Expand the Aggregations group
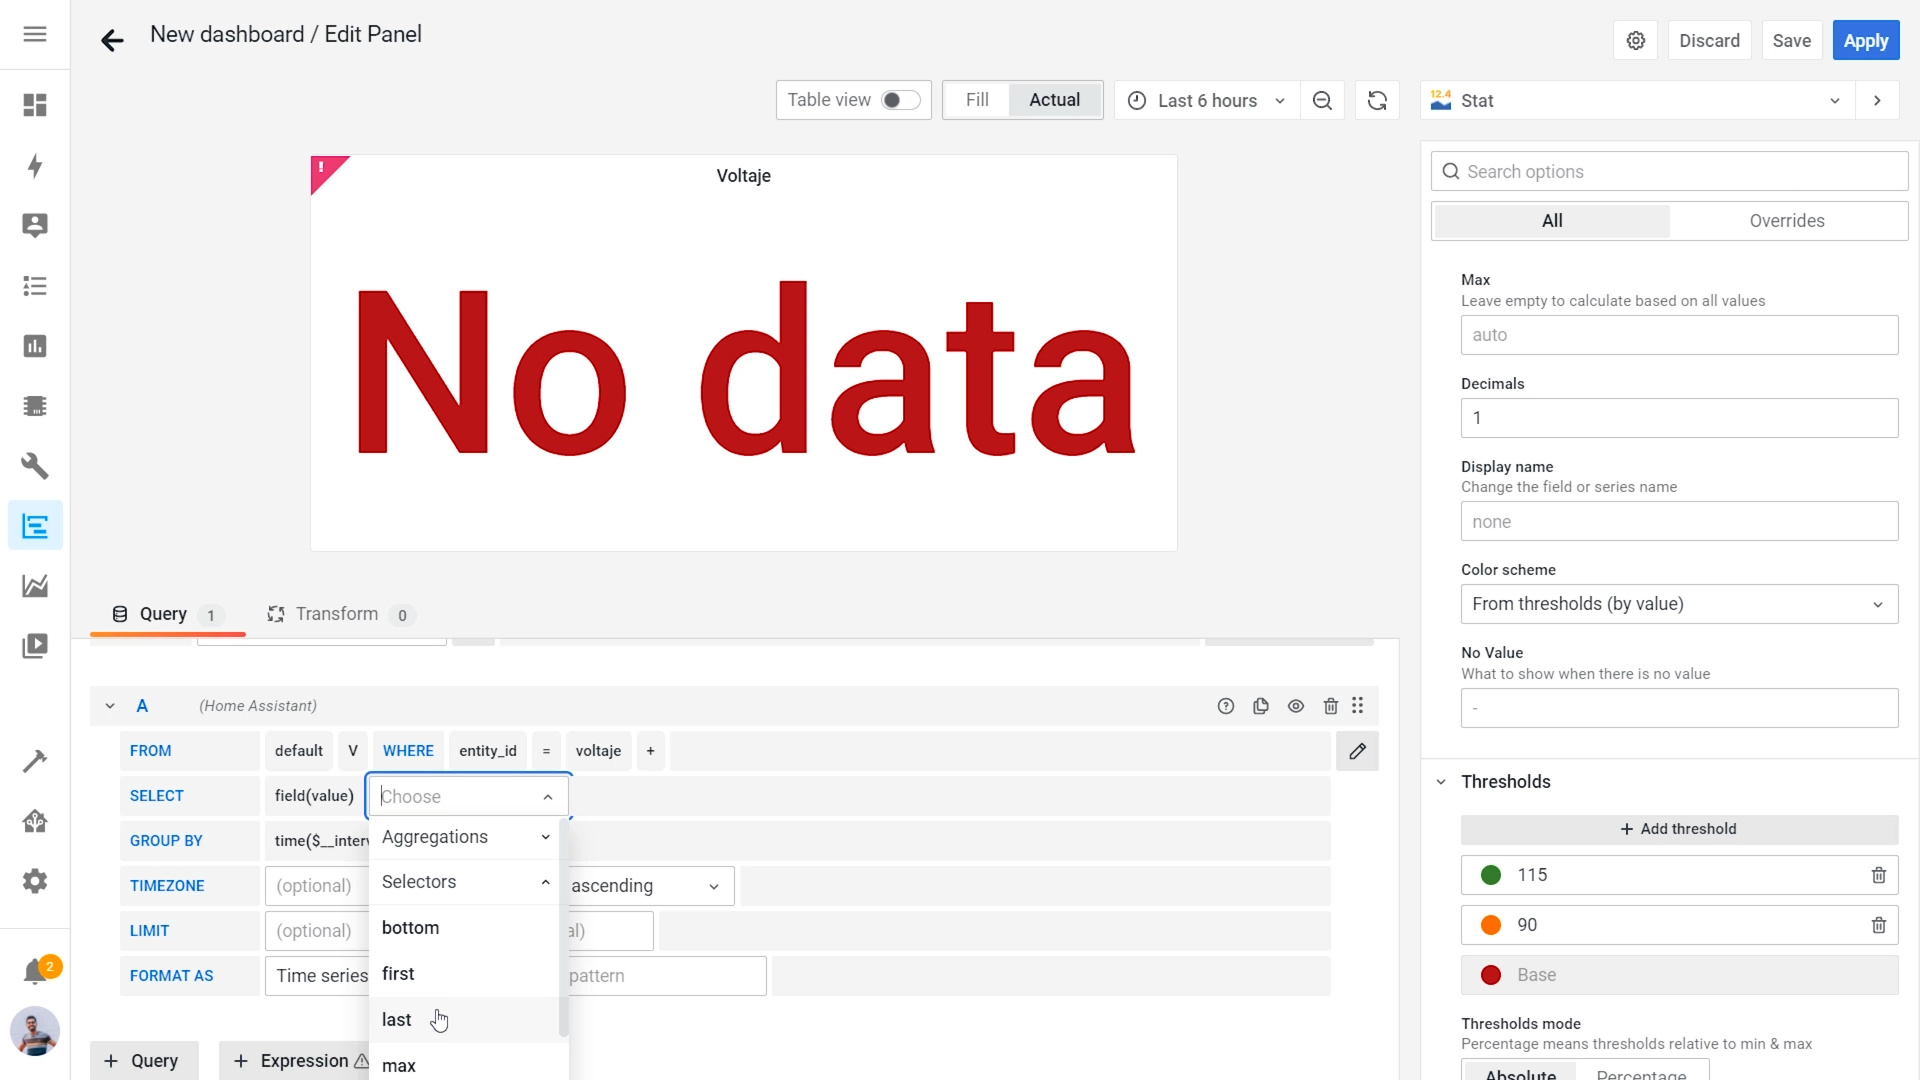 pyautogui.click(x=465, y=837)
